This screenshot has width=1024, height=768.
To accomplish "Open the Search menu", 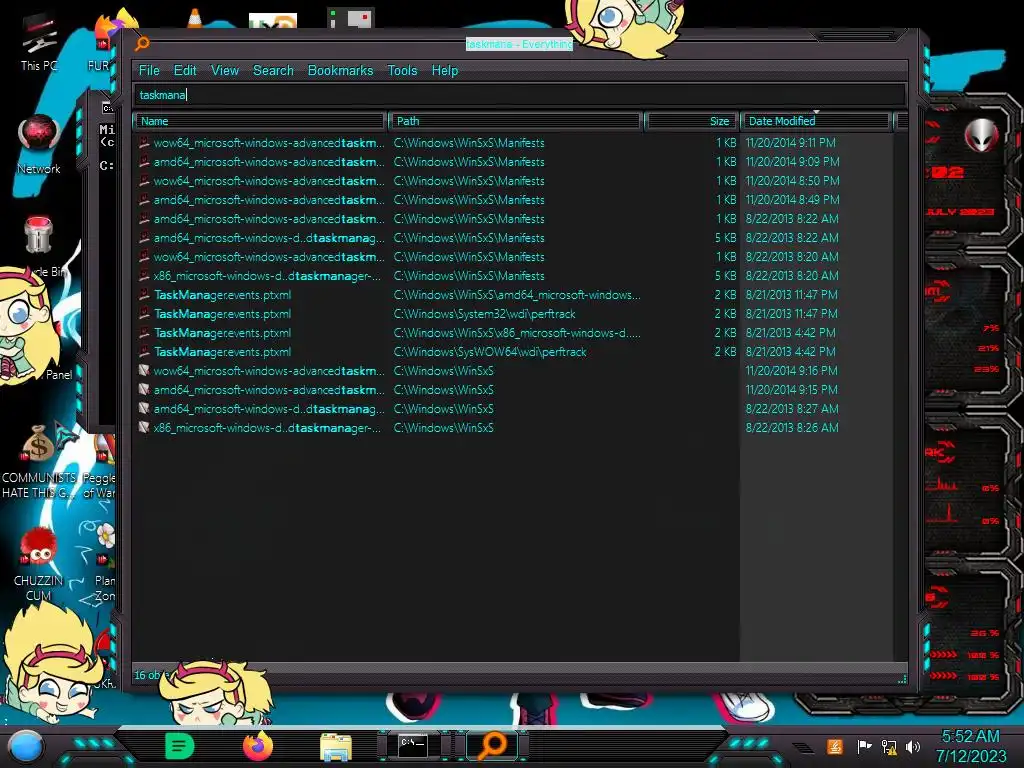I will coord(273,71).
